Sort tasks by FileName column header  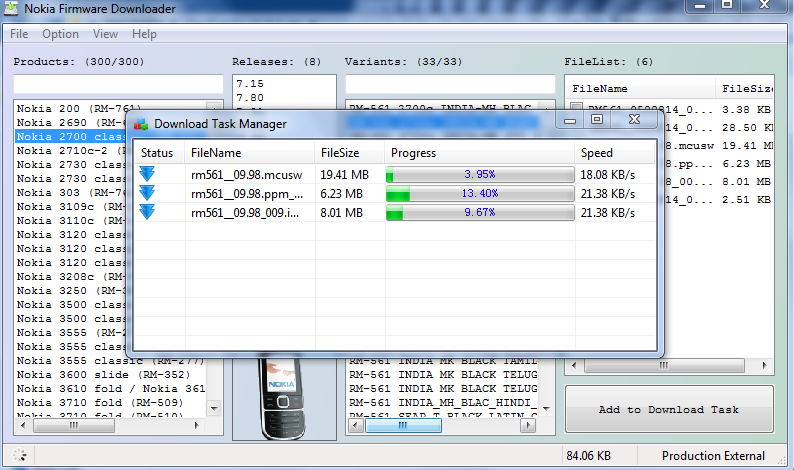250,153
